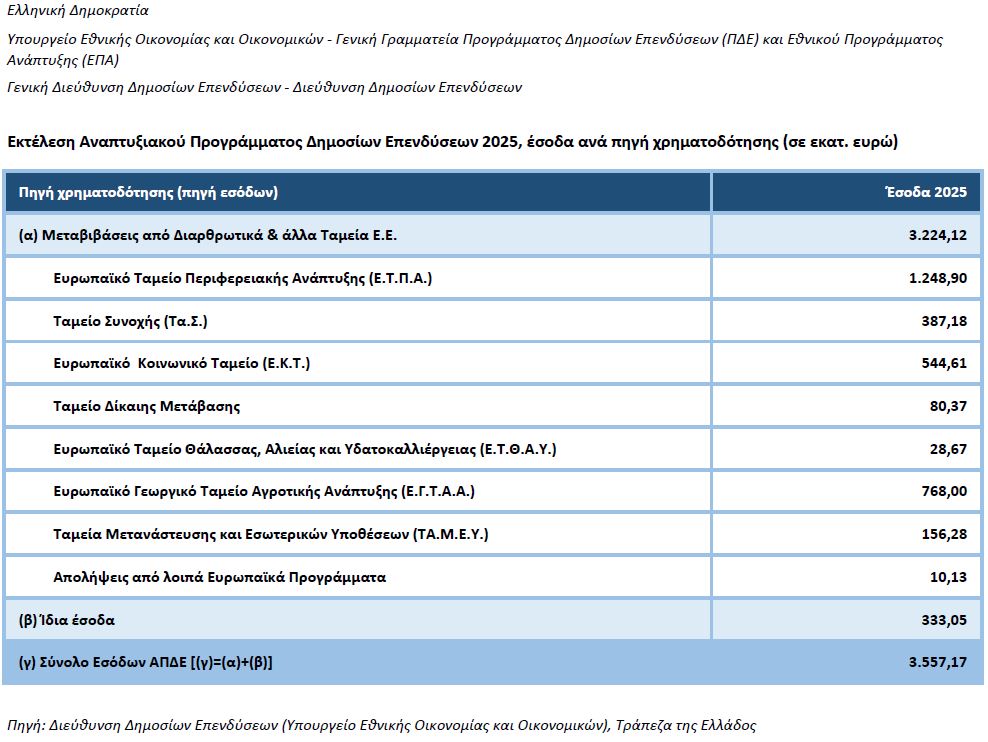The height and width of the screenshot is (742, 988).
Task: Click the table title 'Εκτέλεση Αναπτυξιακού Προγράμματος'
Action: click(x=452, y=142)
